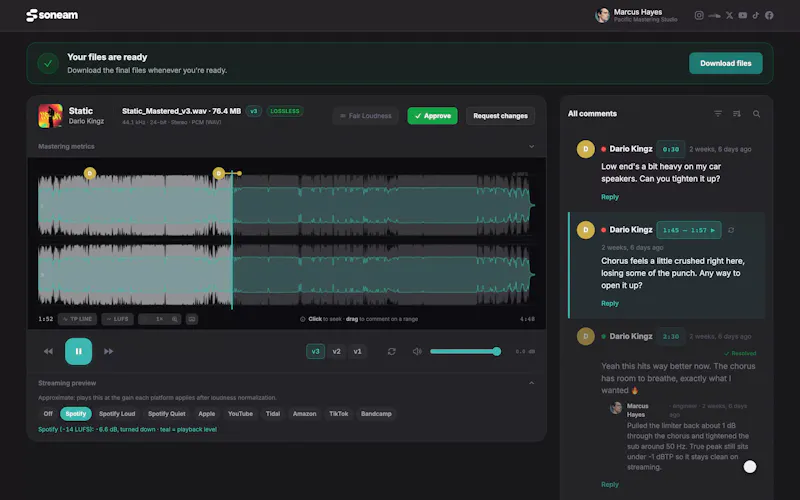Click the All comments heading
Viewport: 800px width, 500px height.
(592, 113)
